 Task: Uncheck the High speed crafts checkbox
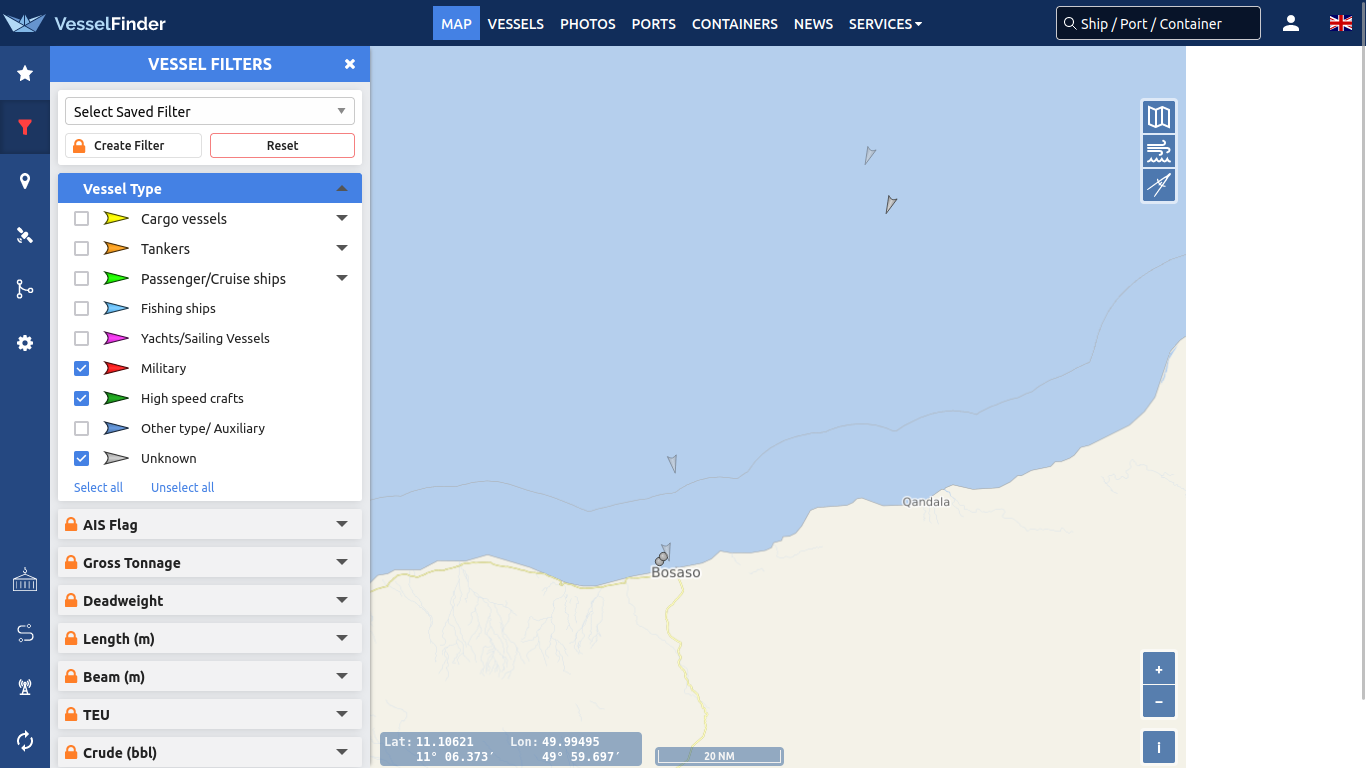click(x=82, y=398)
